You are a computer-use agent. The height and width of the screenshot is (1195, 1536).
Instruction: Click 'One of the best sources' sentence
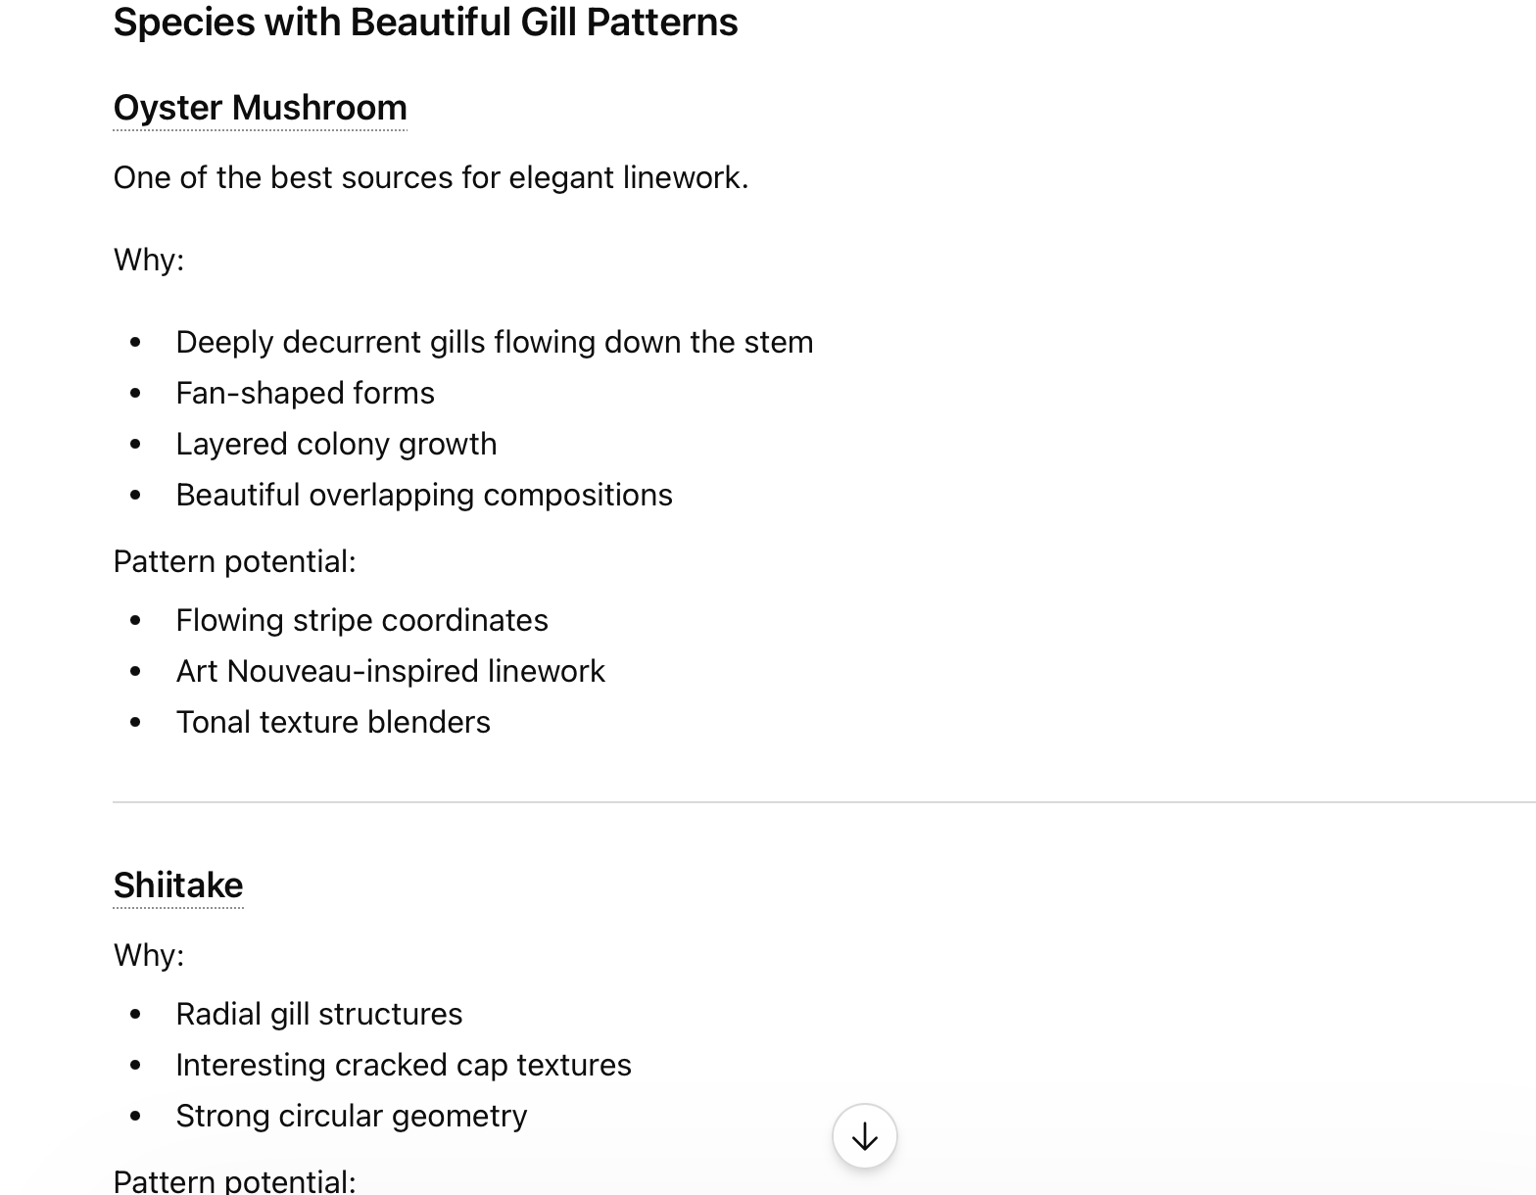point(431,177)
